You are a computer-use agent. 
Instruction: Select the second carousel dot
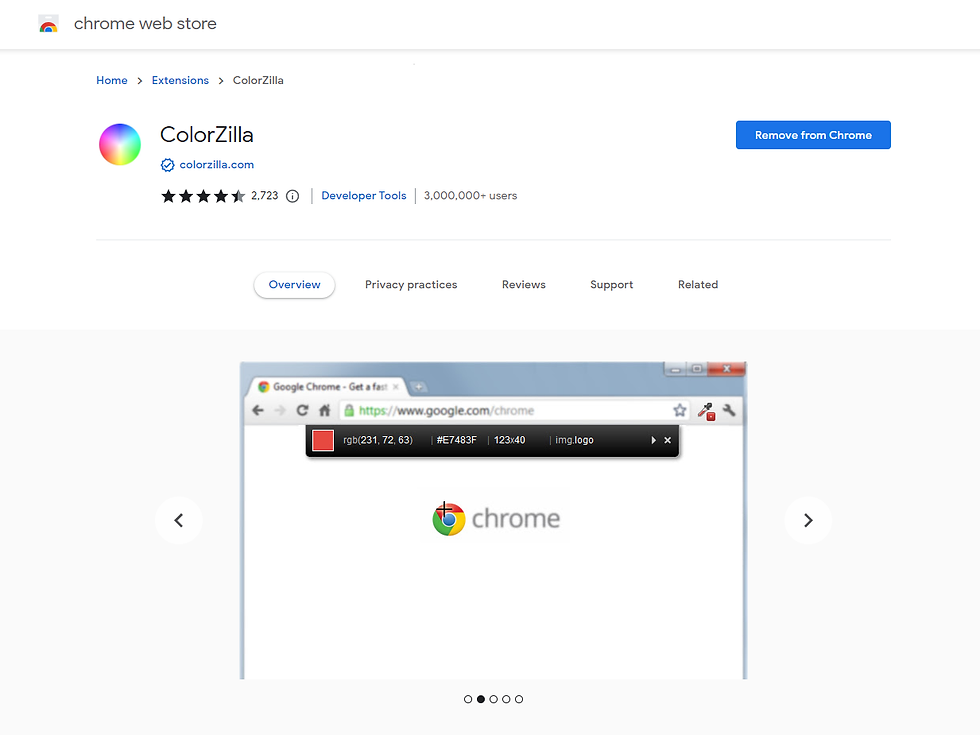481,699
